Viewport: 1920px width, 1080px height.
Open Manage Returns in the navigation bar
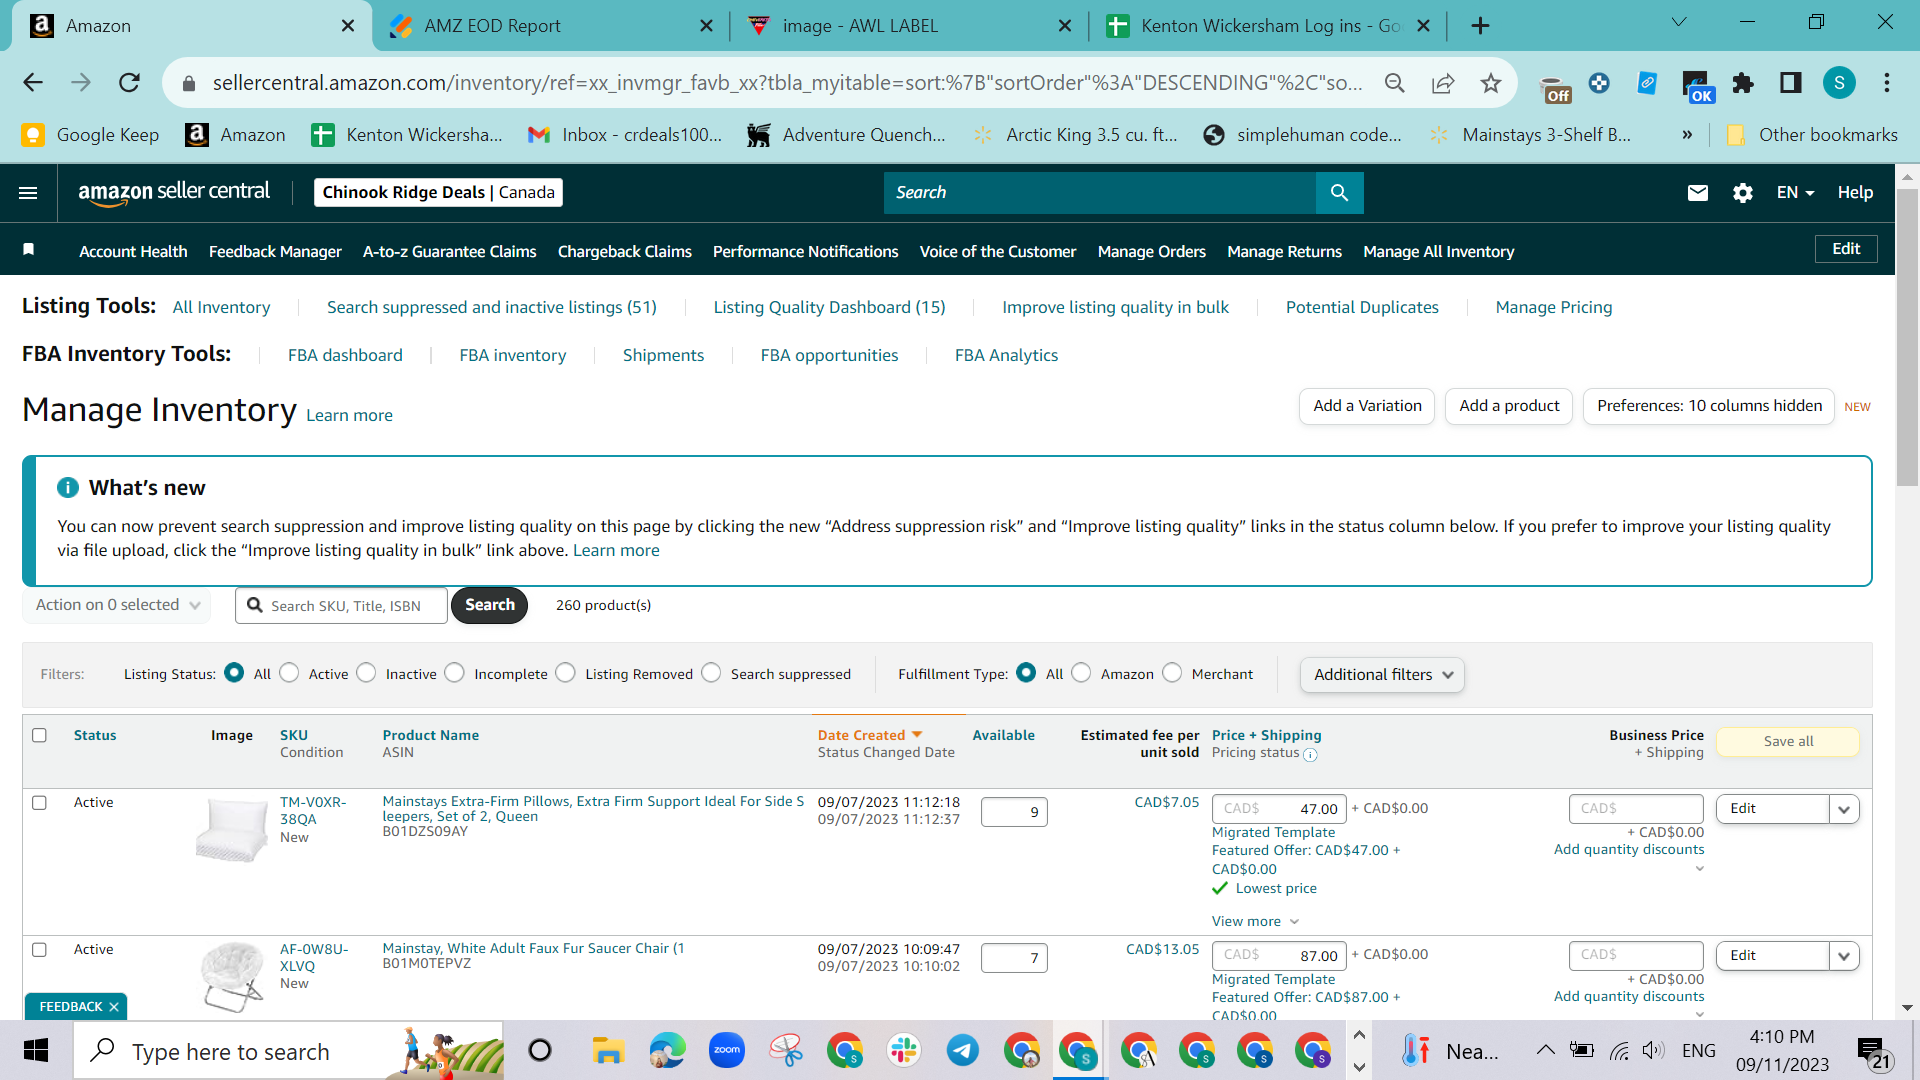click(1284, 251)
